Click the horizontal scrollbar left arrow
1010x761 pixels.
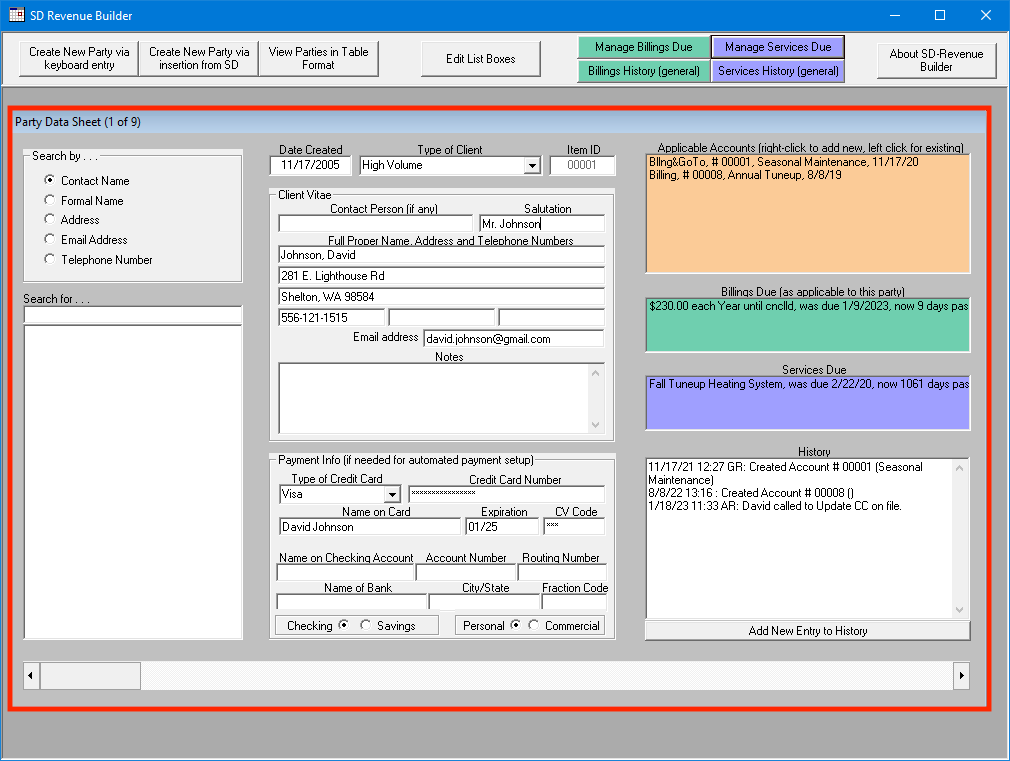pos(32,676)
